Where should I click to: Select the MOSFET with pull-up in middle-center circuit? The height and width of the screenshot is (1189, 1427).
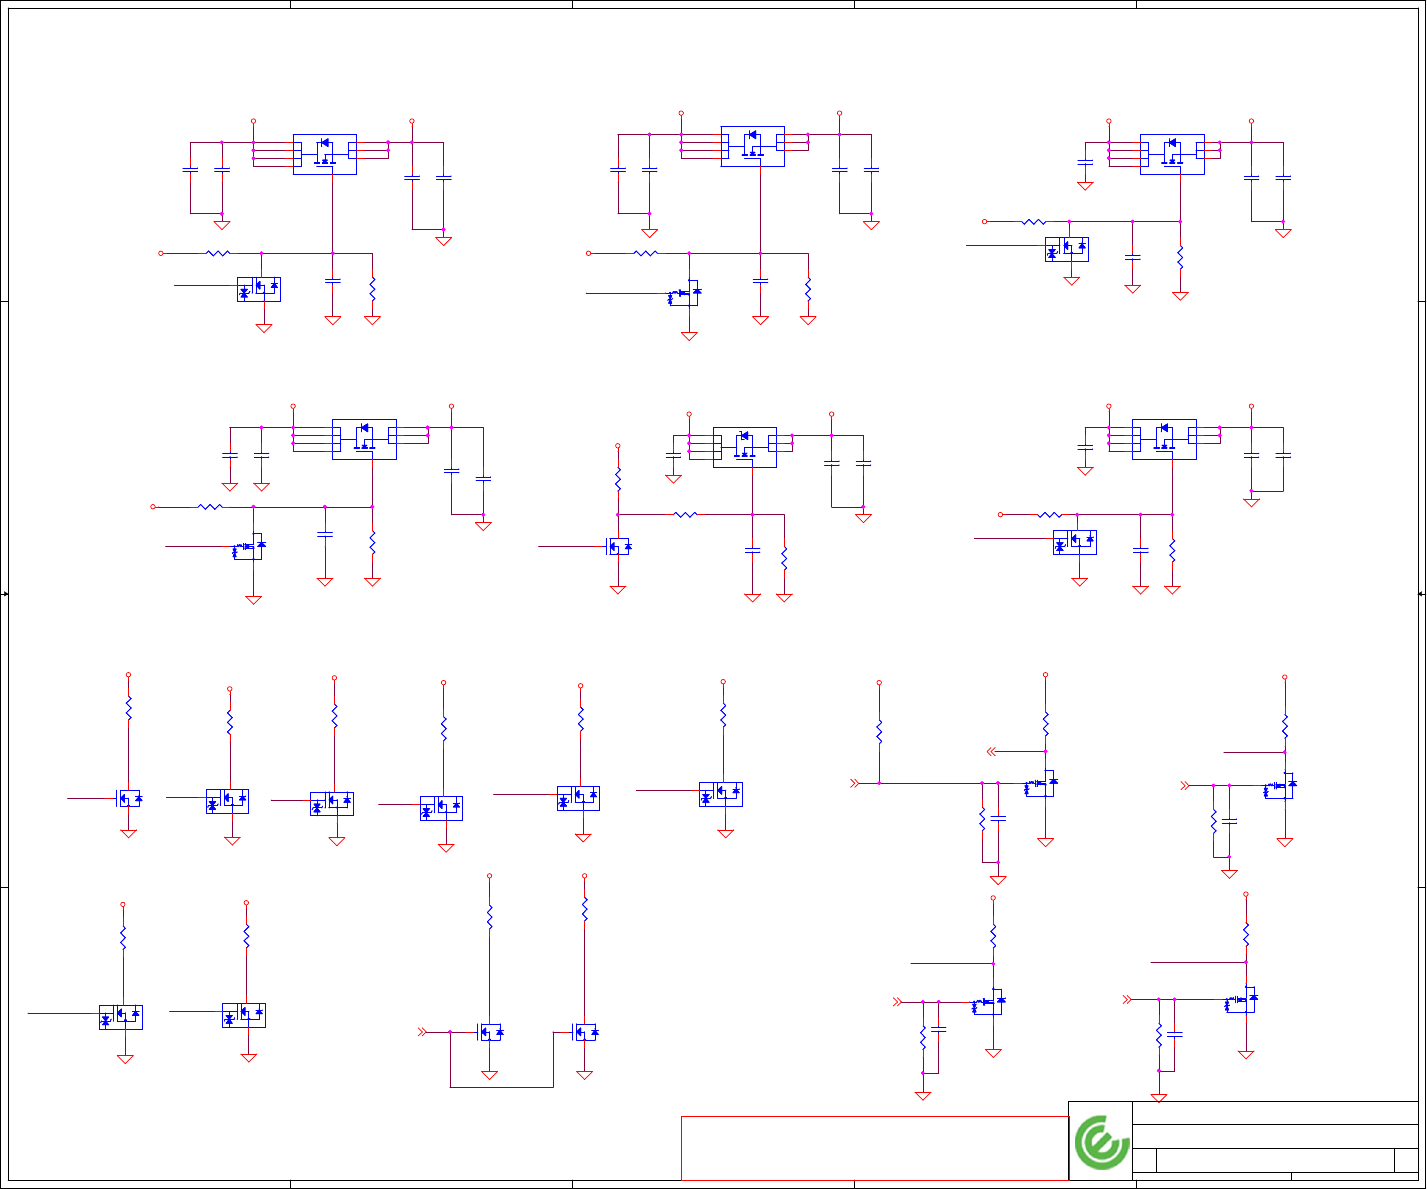[619, 546]
